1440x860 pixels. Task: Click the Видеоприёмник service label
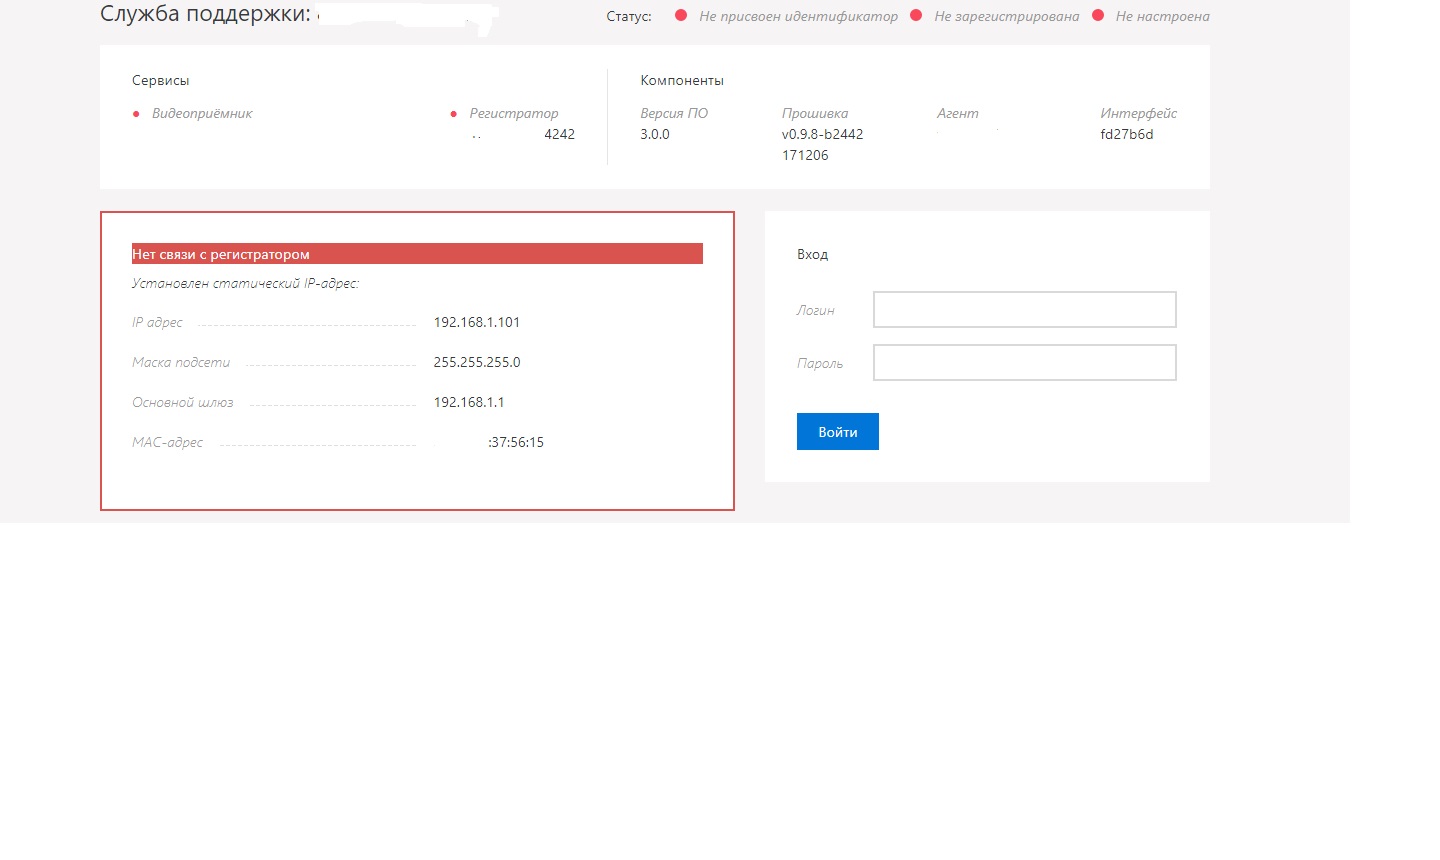[x=202, y=114]
